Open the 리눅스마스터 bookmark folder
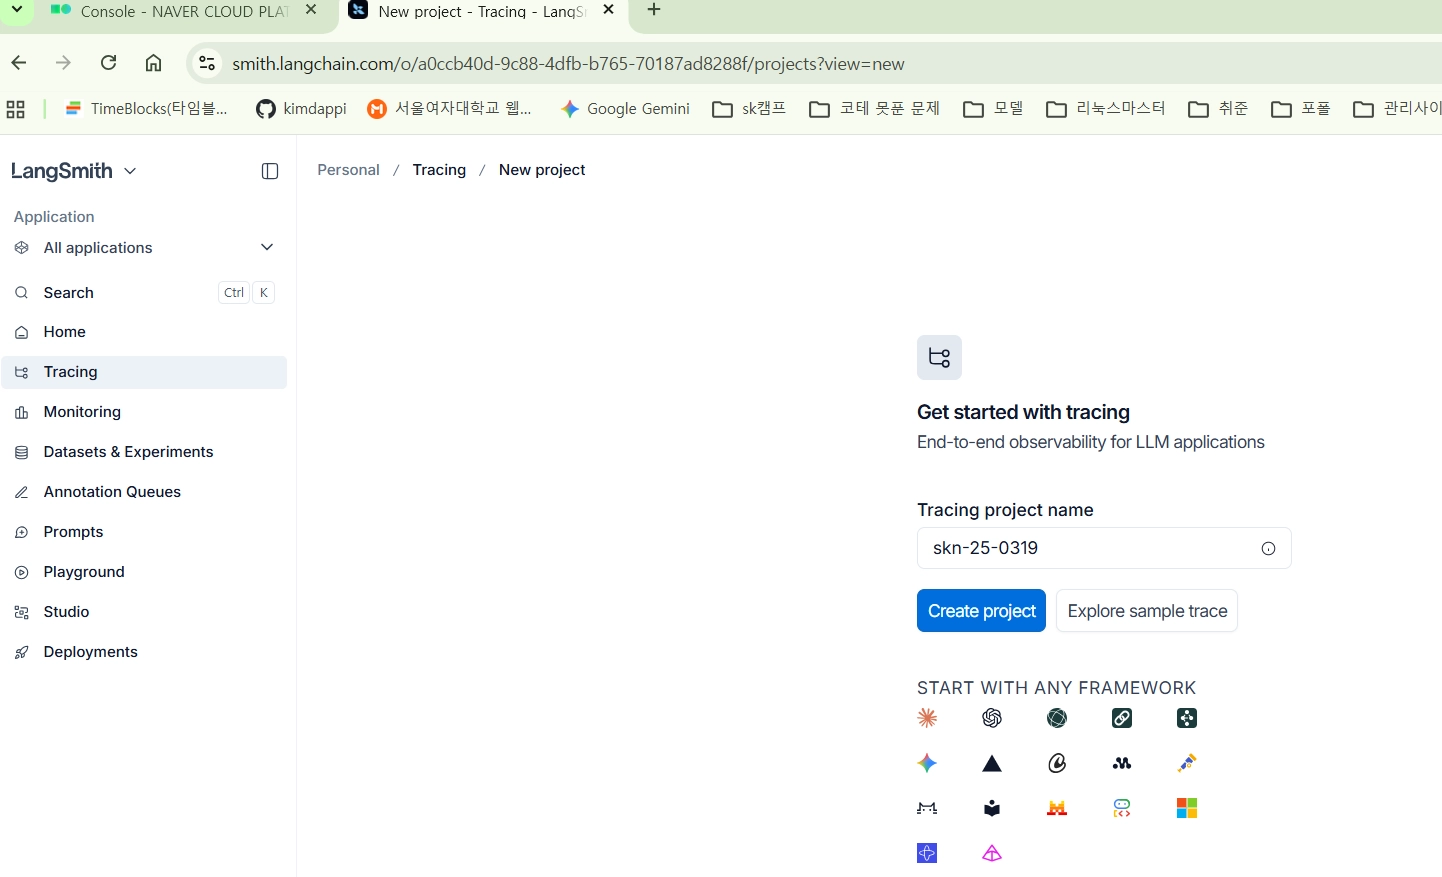This screenshot has height=877, width=1442. (x=1106, y=109)
